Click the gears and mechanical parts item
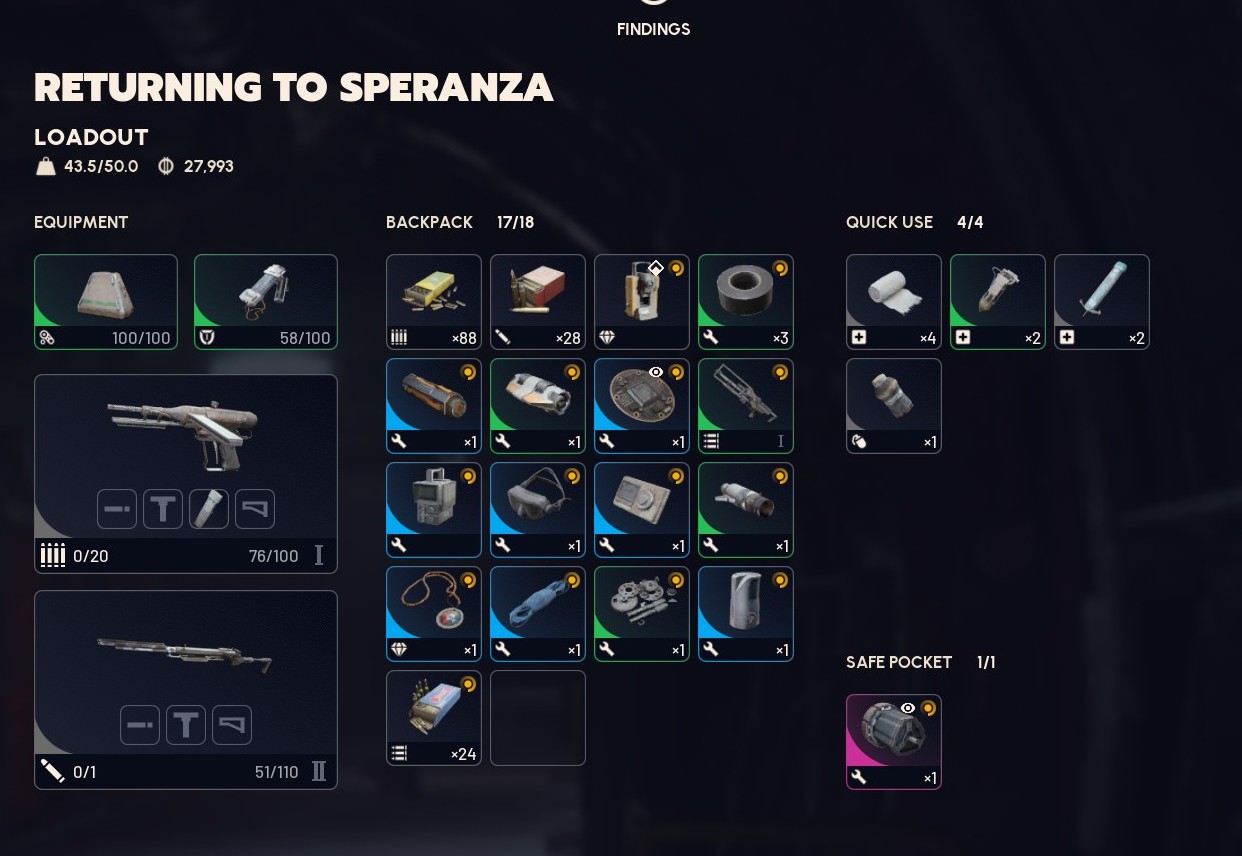The width and height of the screenshot is (1242, 856). pyautogui.click(x=642, y=614)
